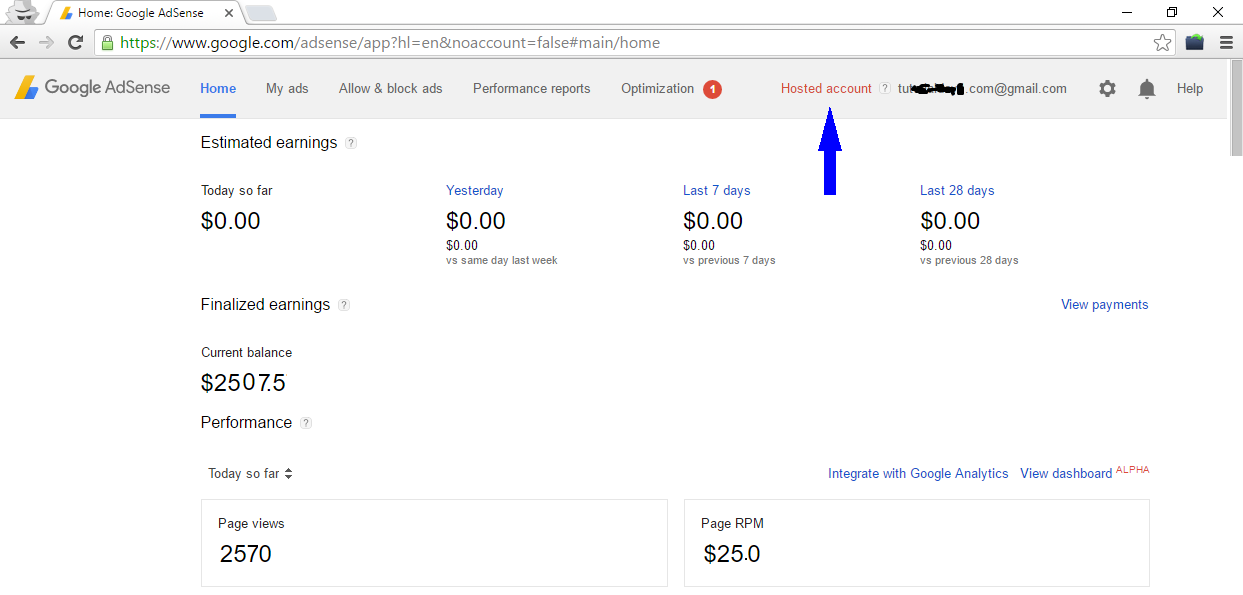Image resolution: width=1243 pixels, height=595 pixels.
Task: Open a new browser tab
Action: [x=260, y=13]
